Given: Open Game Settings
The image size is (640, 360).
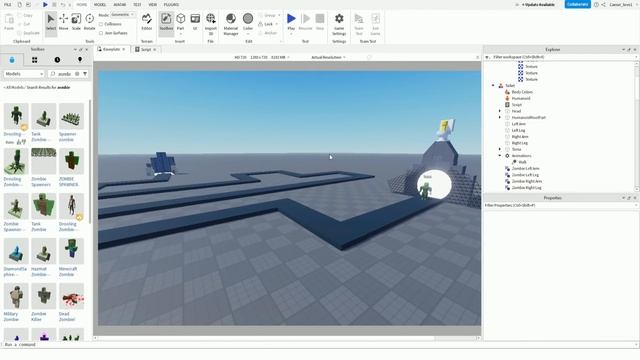Looking at the screenshot, I should click(x=339, y=24).
